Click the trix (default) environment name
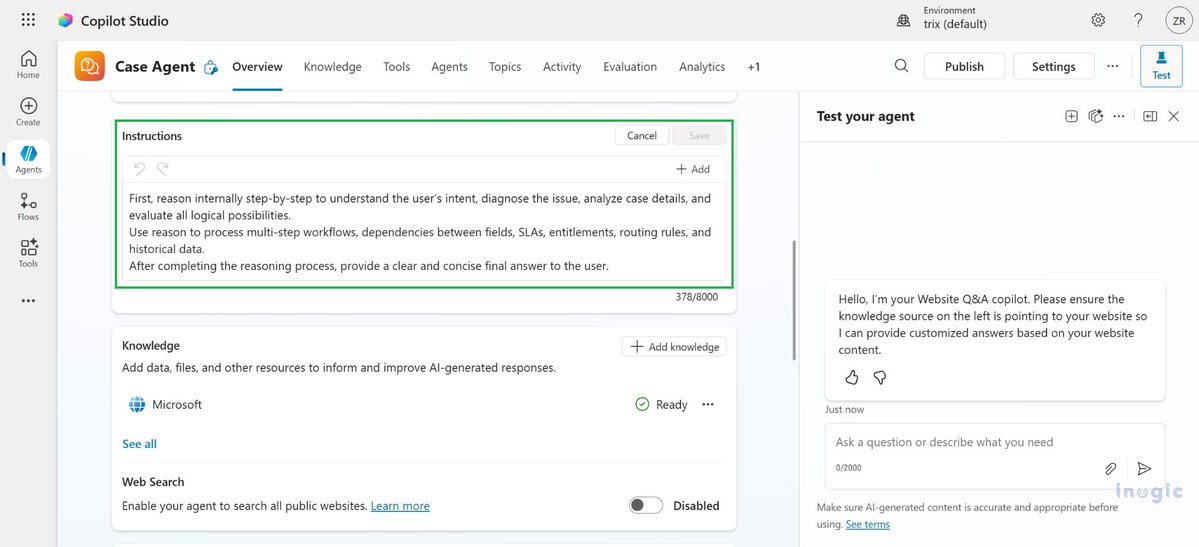Screen dimensions: 1199x547 955,24
